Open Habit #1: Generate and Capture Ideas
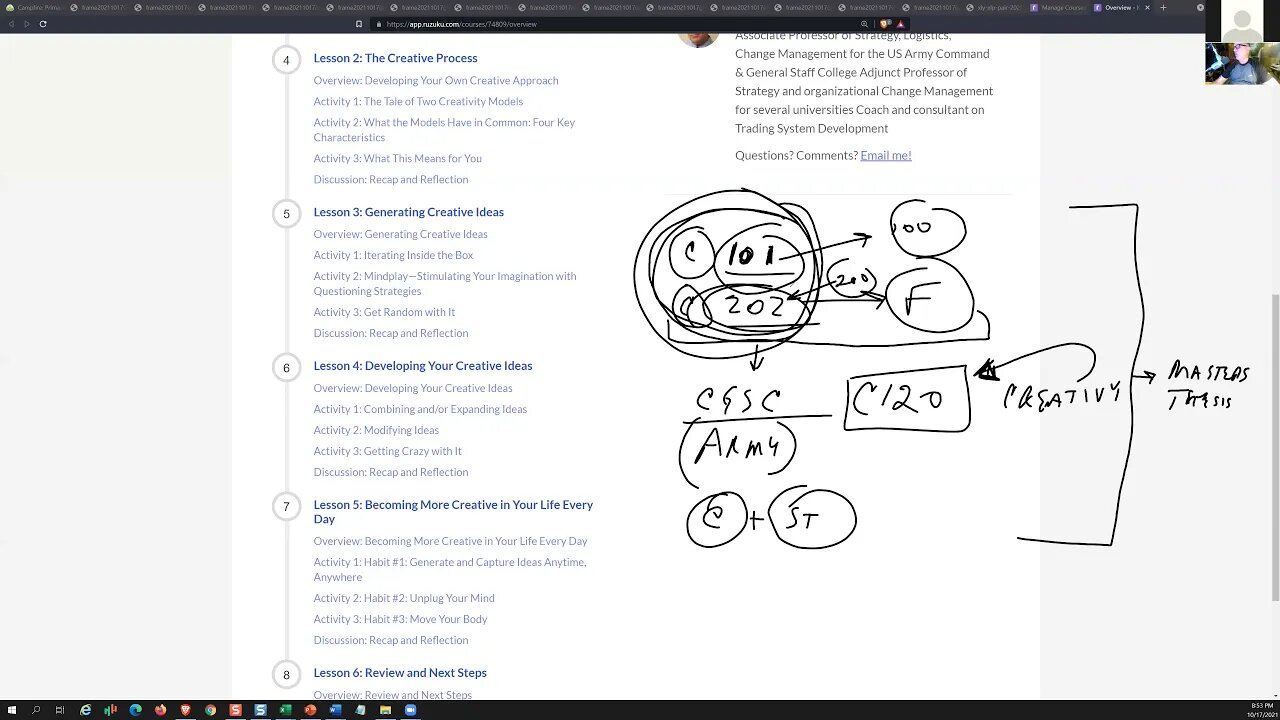This screenshot has height=720, width=1280. pos(450,569)
